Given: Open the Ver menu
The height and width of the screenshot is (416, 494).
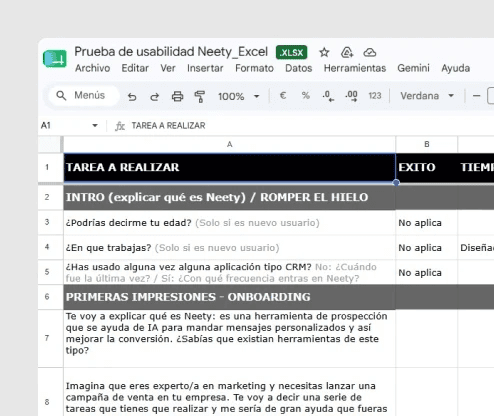Looking at the screenshot, I should pyautogui.click(x=168, y=68).
